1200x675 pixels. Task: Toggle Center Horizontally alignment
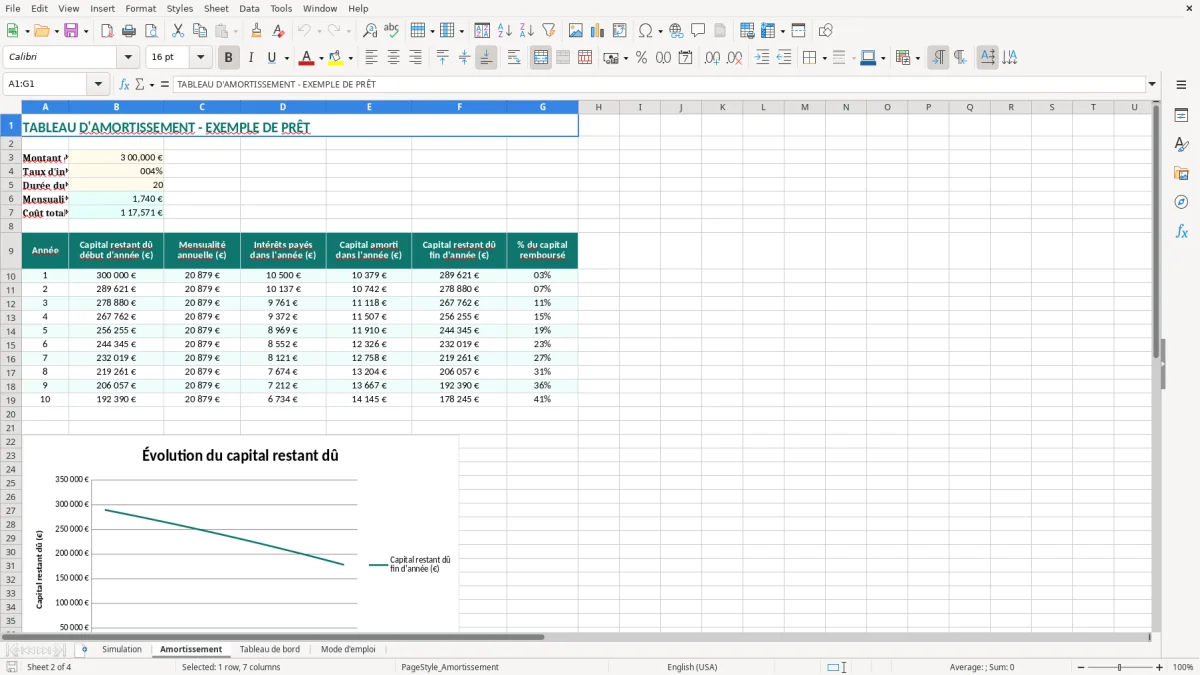393,58
